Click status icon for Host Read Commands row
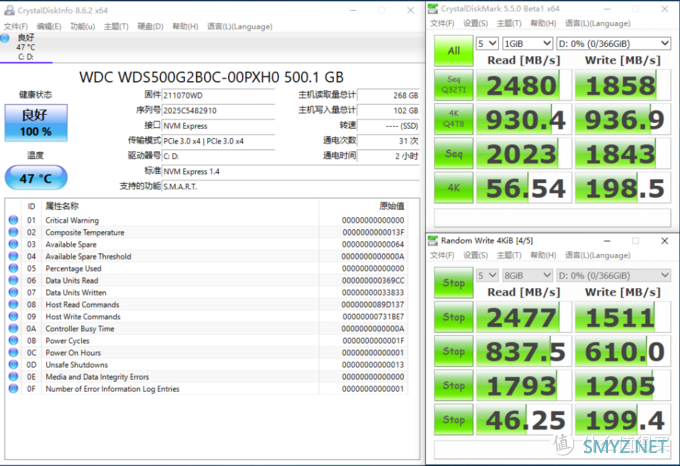680x466 pixels. tap(13, 304)
